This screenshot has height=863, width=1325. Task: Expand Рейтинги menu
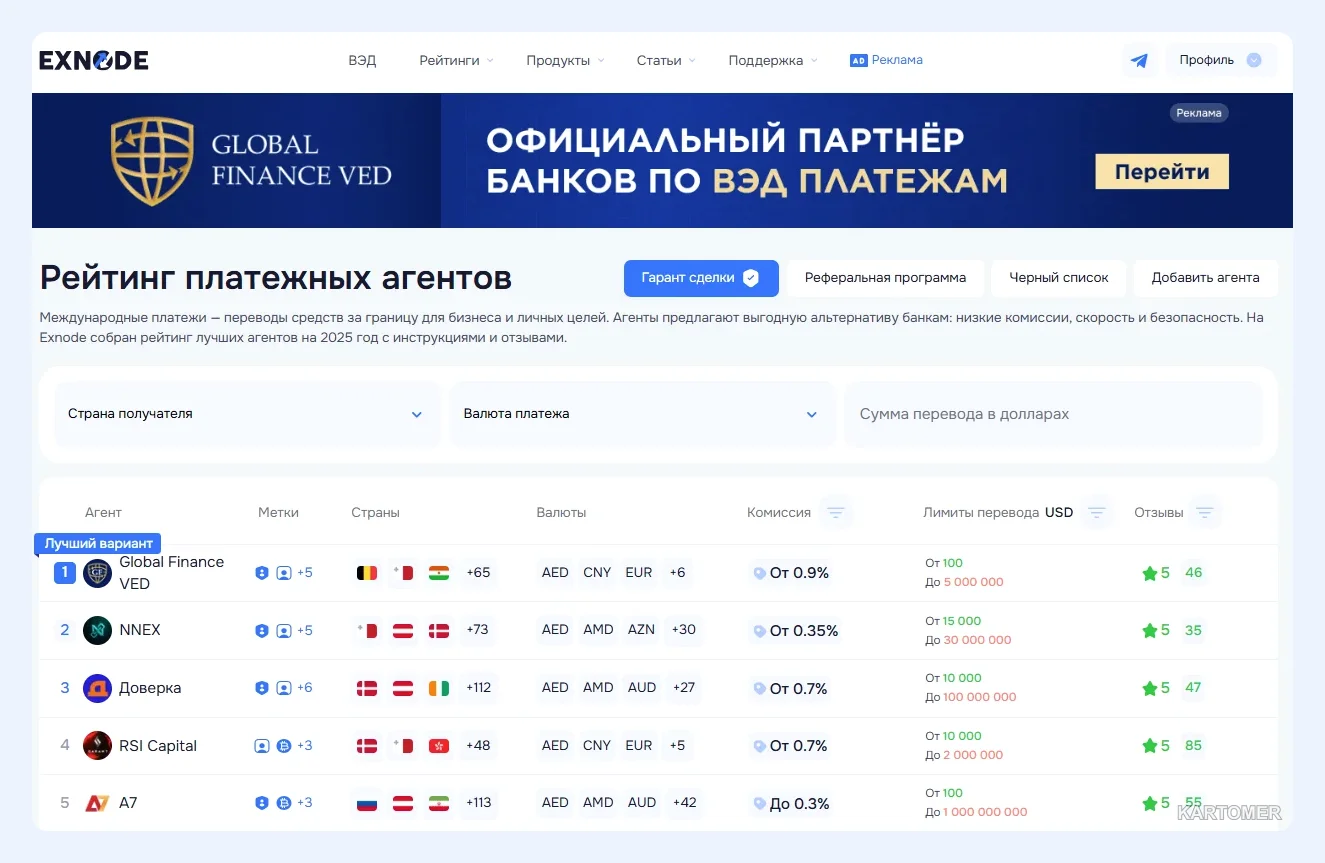(x=456, y=60)
